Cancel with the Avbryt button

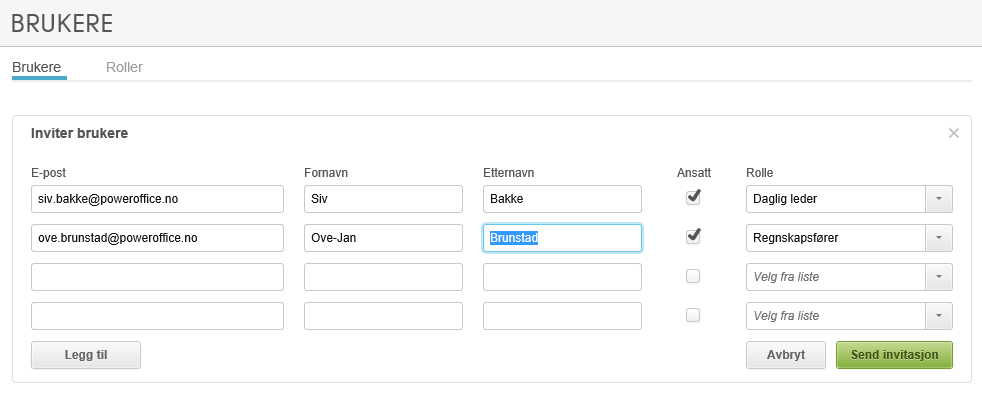(786, 355)
